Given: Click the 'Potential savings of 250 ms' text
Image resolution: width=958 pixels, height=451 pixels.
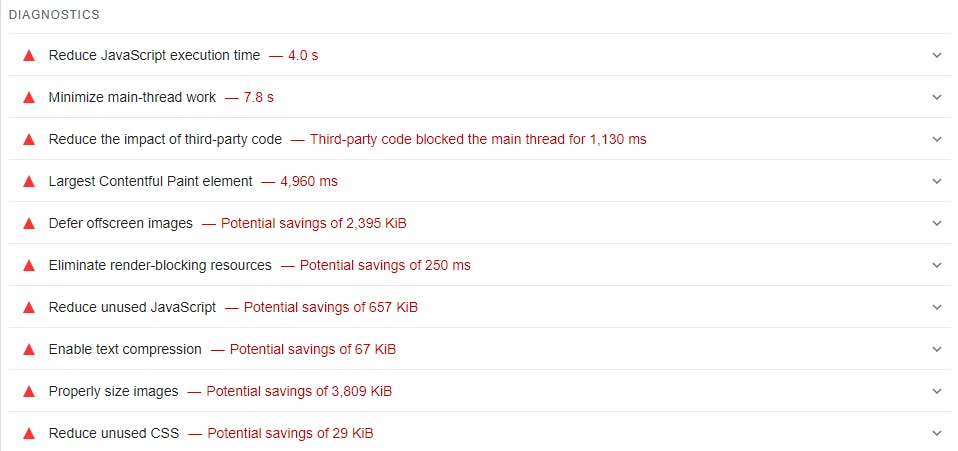Looking at the screenshot, I should pos(385,265).
